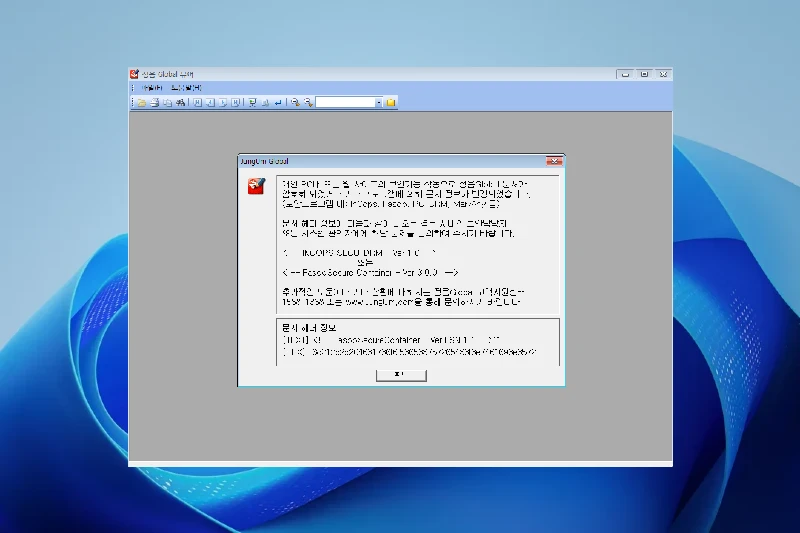Go to next page icon
The width and height of the screenshot is (800, 533).
coord(223,103)
